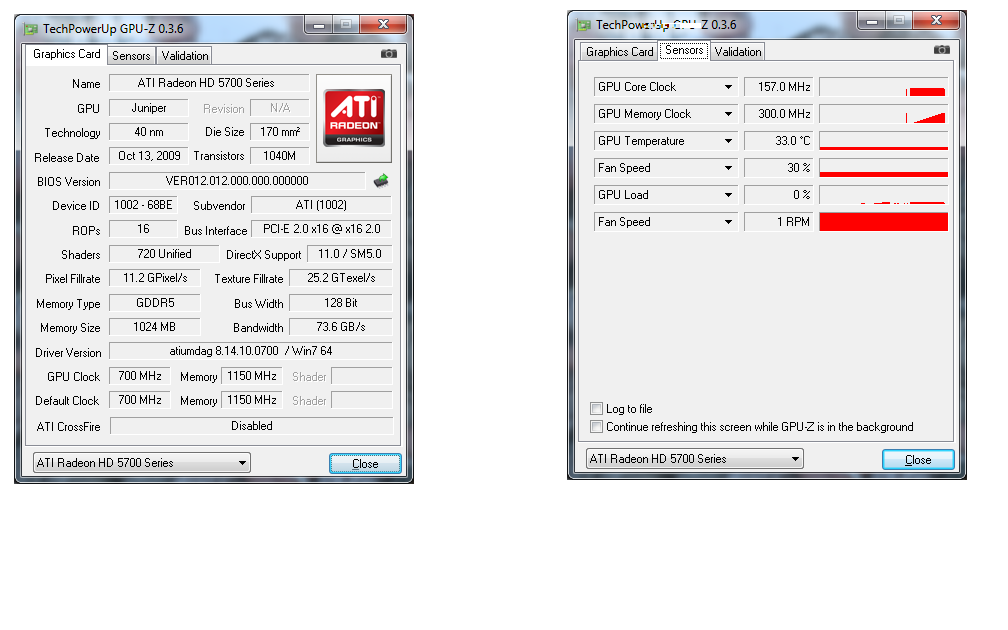Close the right GPU-Z window with X
1008x630 pixels.
click(936, 21)
